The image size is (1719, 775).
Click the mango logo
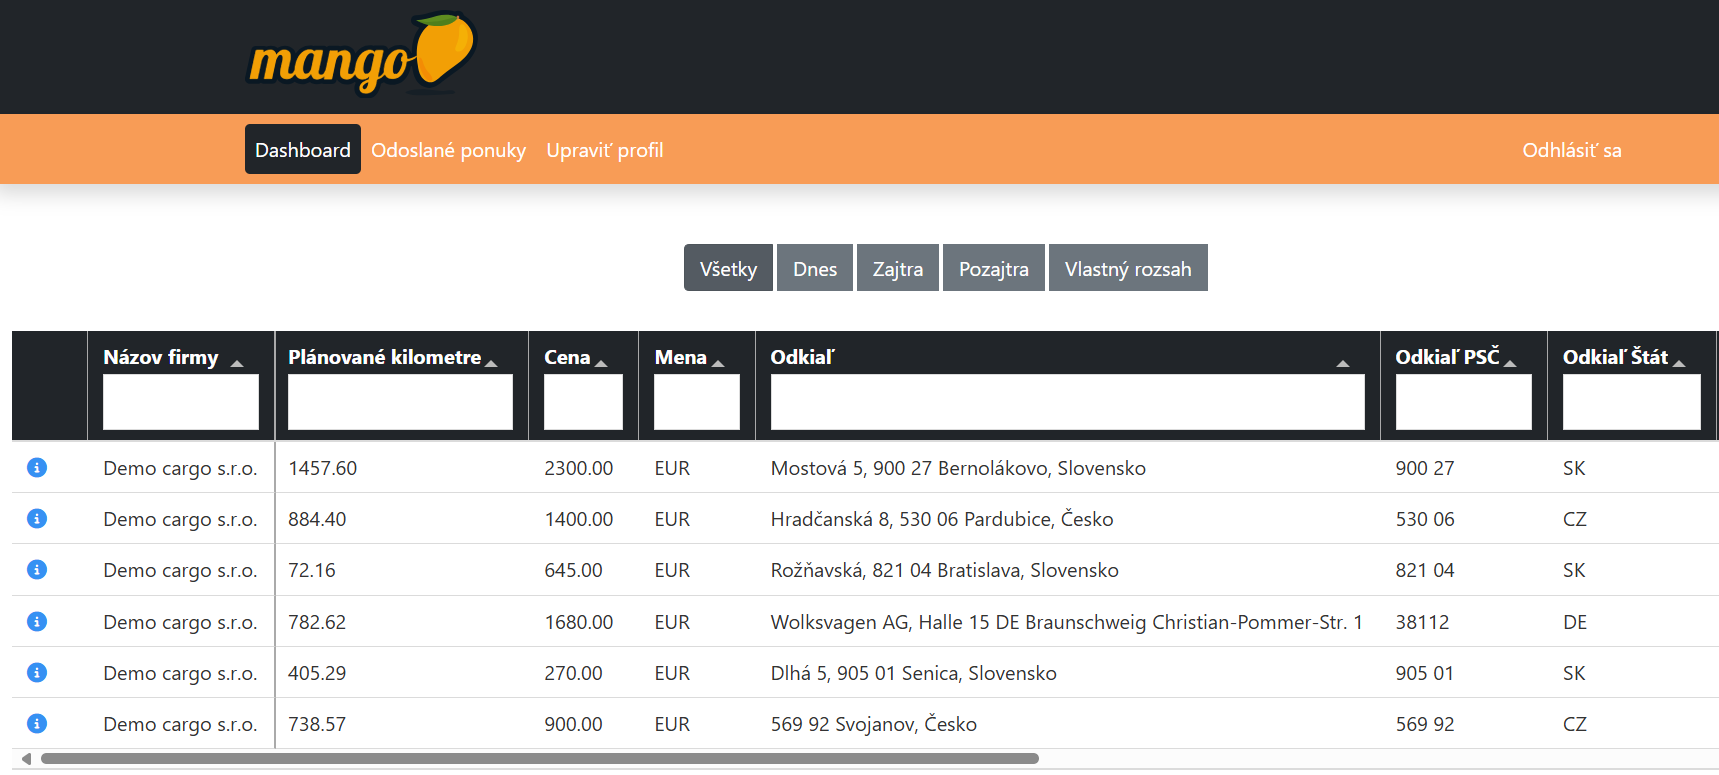click(x=360, y=55)
